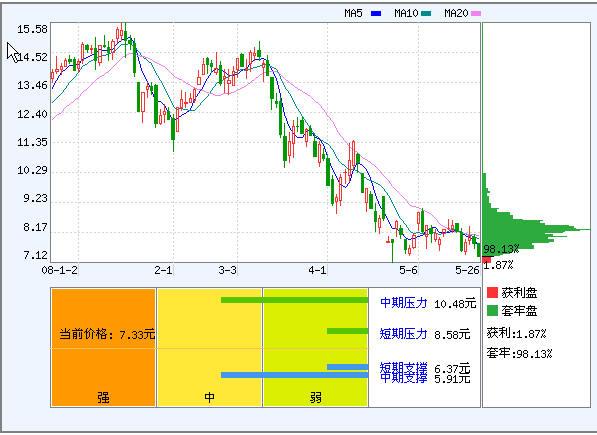Click the green 套牢盘 legend square

tap(492, 311)
